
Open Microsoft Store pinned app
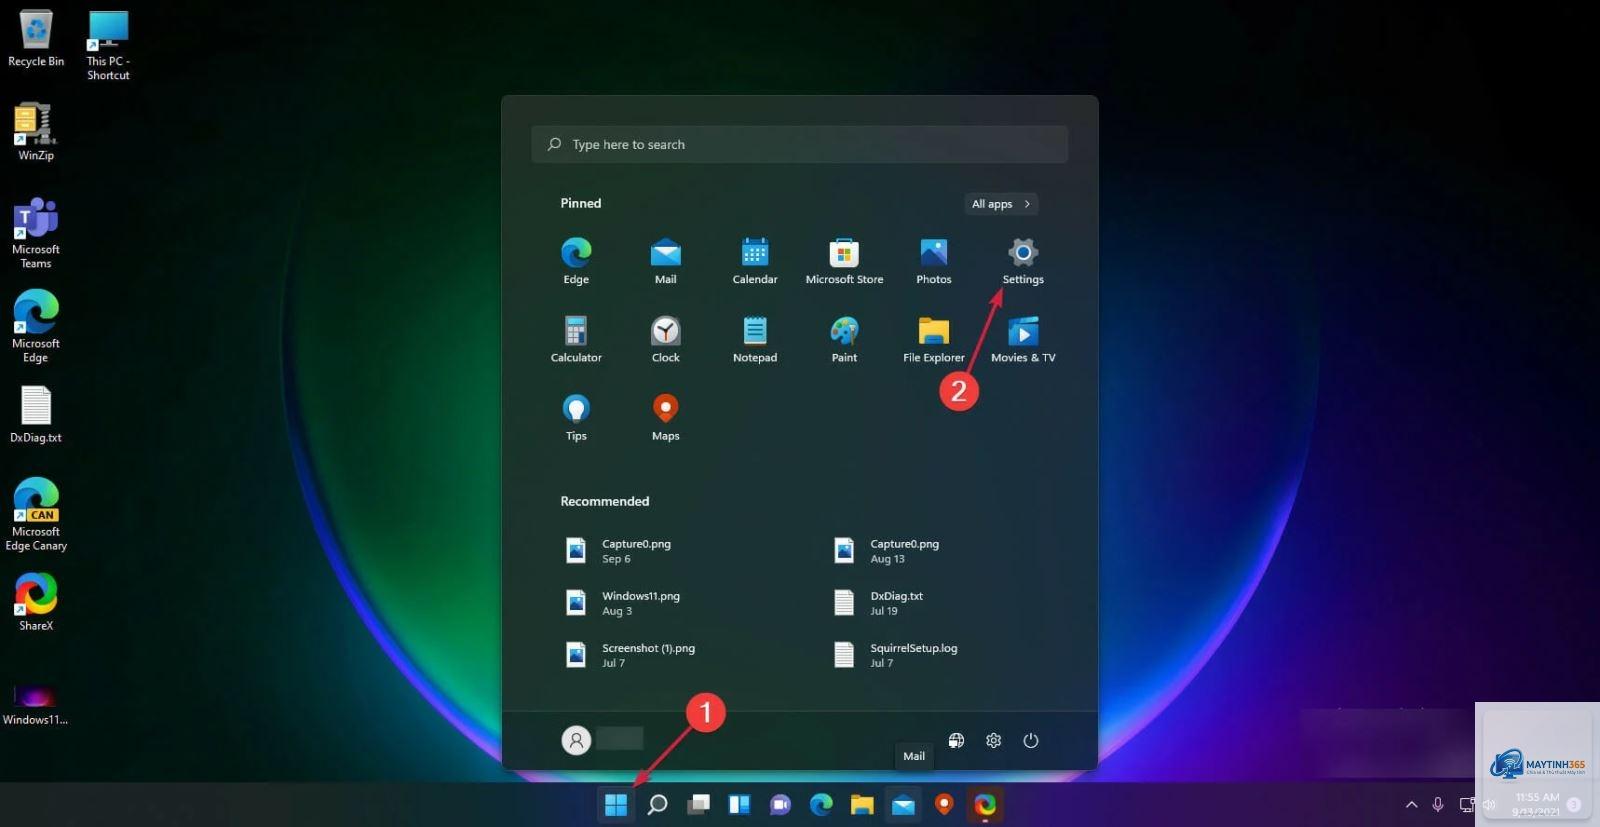point(844,261)
